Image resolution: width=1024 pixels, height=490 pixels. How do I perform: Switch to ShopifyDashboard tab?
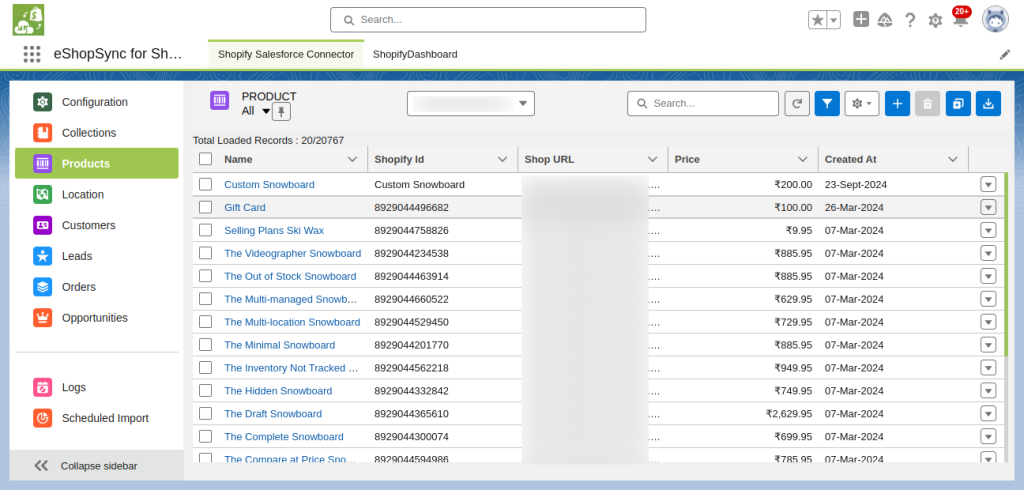pyautogui.click(x=415, y=54)
